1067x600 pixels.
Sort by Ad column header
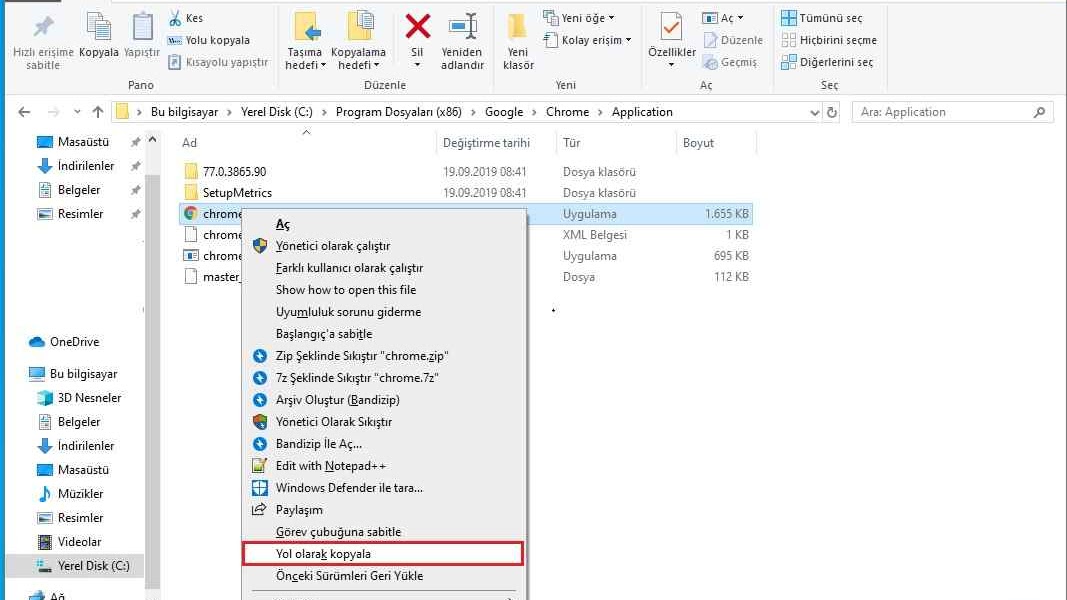coord(189,143)
